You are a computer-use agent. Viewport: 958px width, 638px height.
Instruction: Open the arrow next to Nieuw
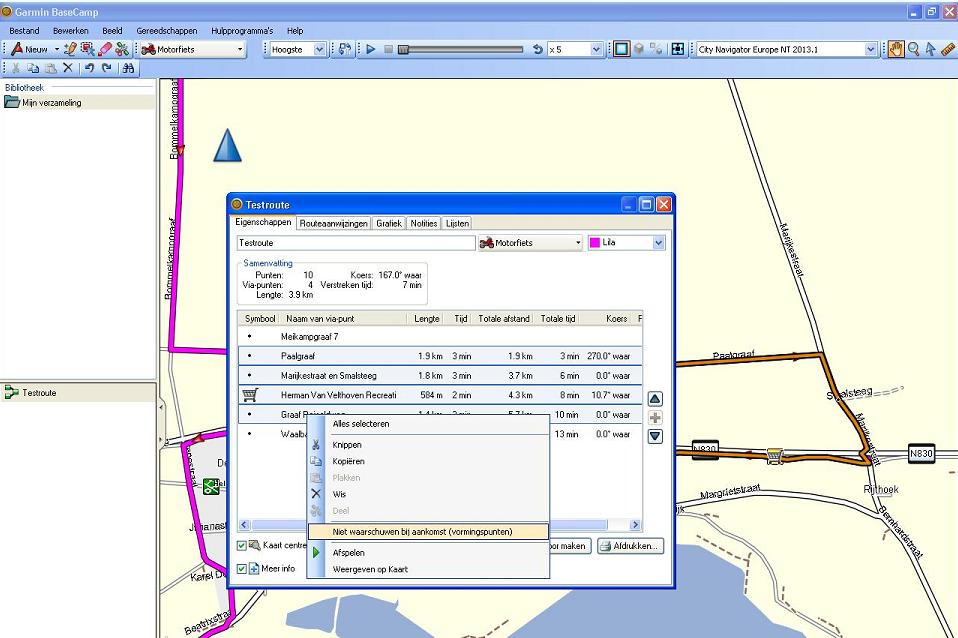point(57,50)
